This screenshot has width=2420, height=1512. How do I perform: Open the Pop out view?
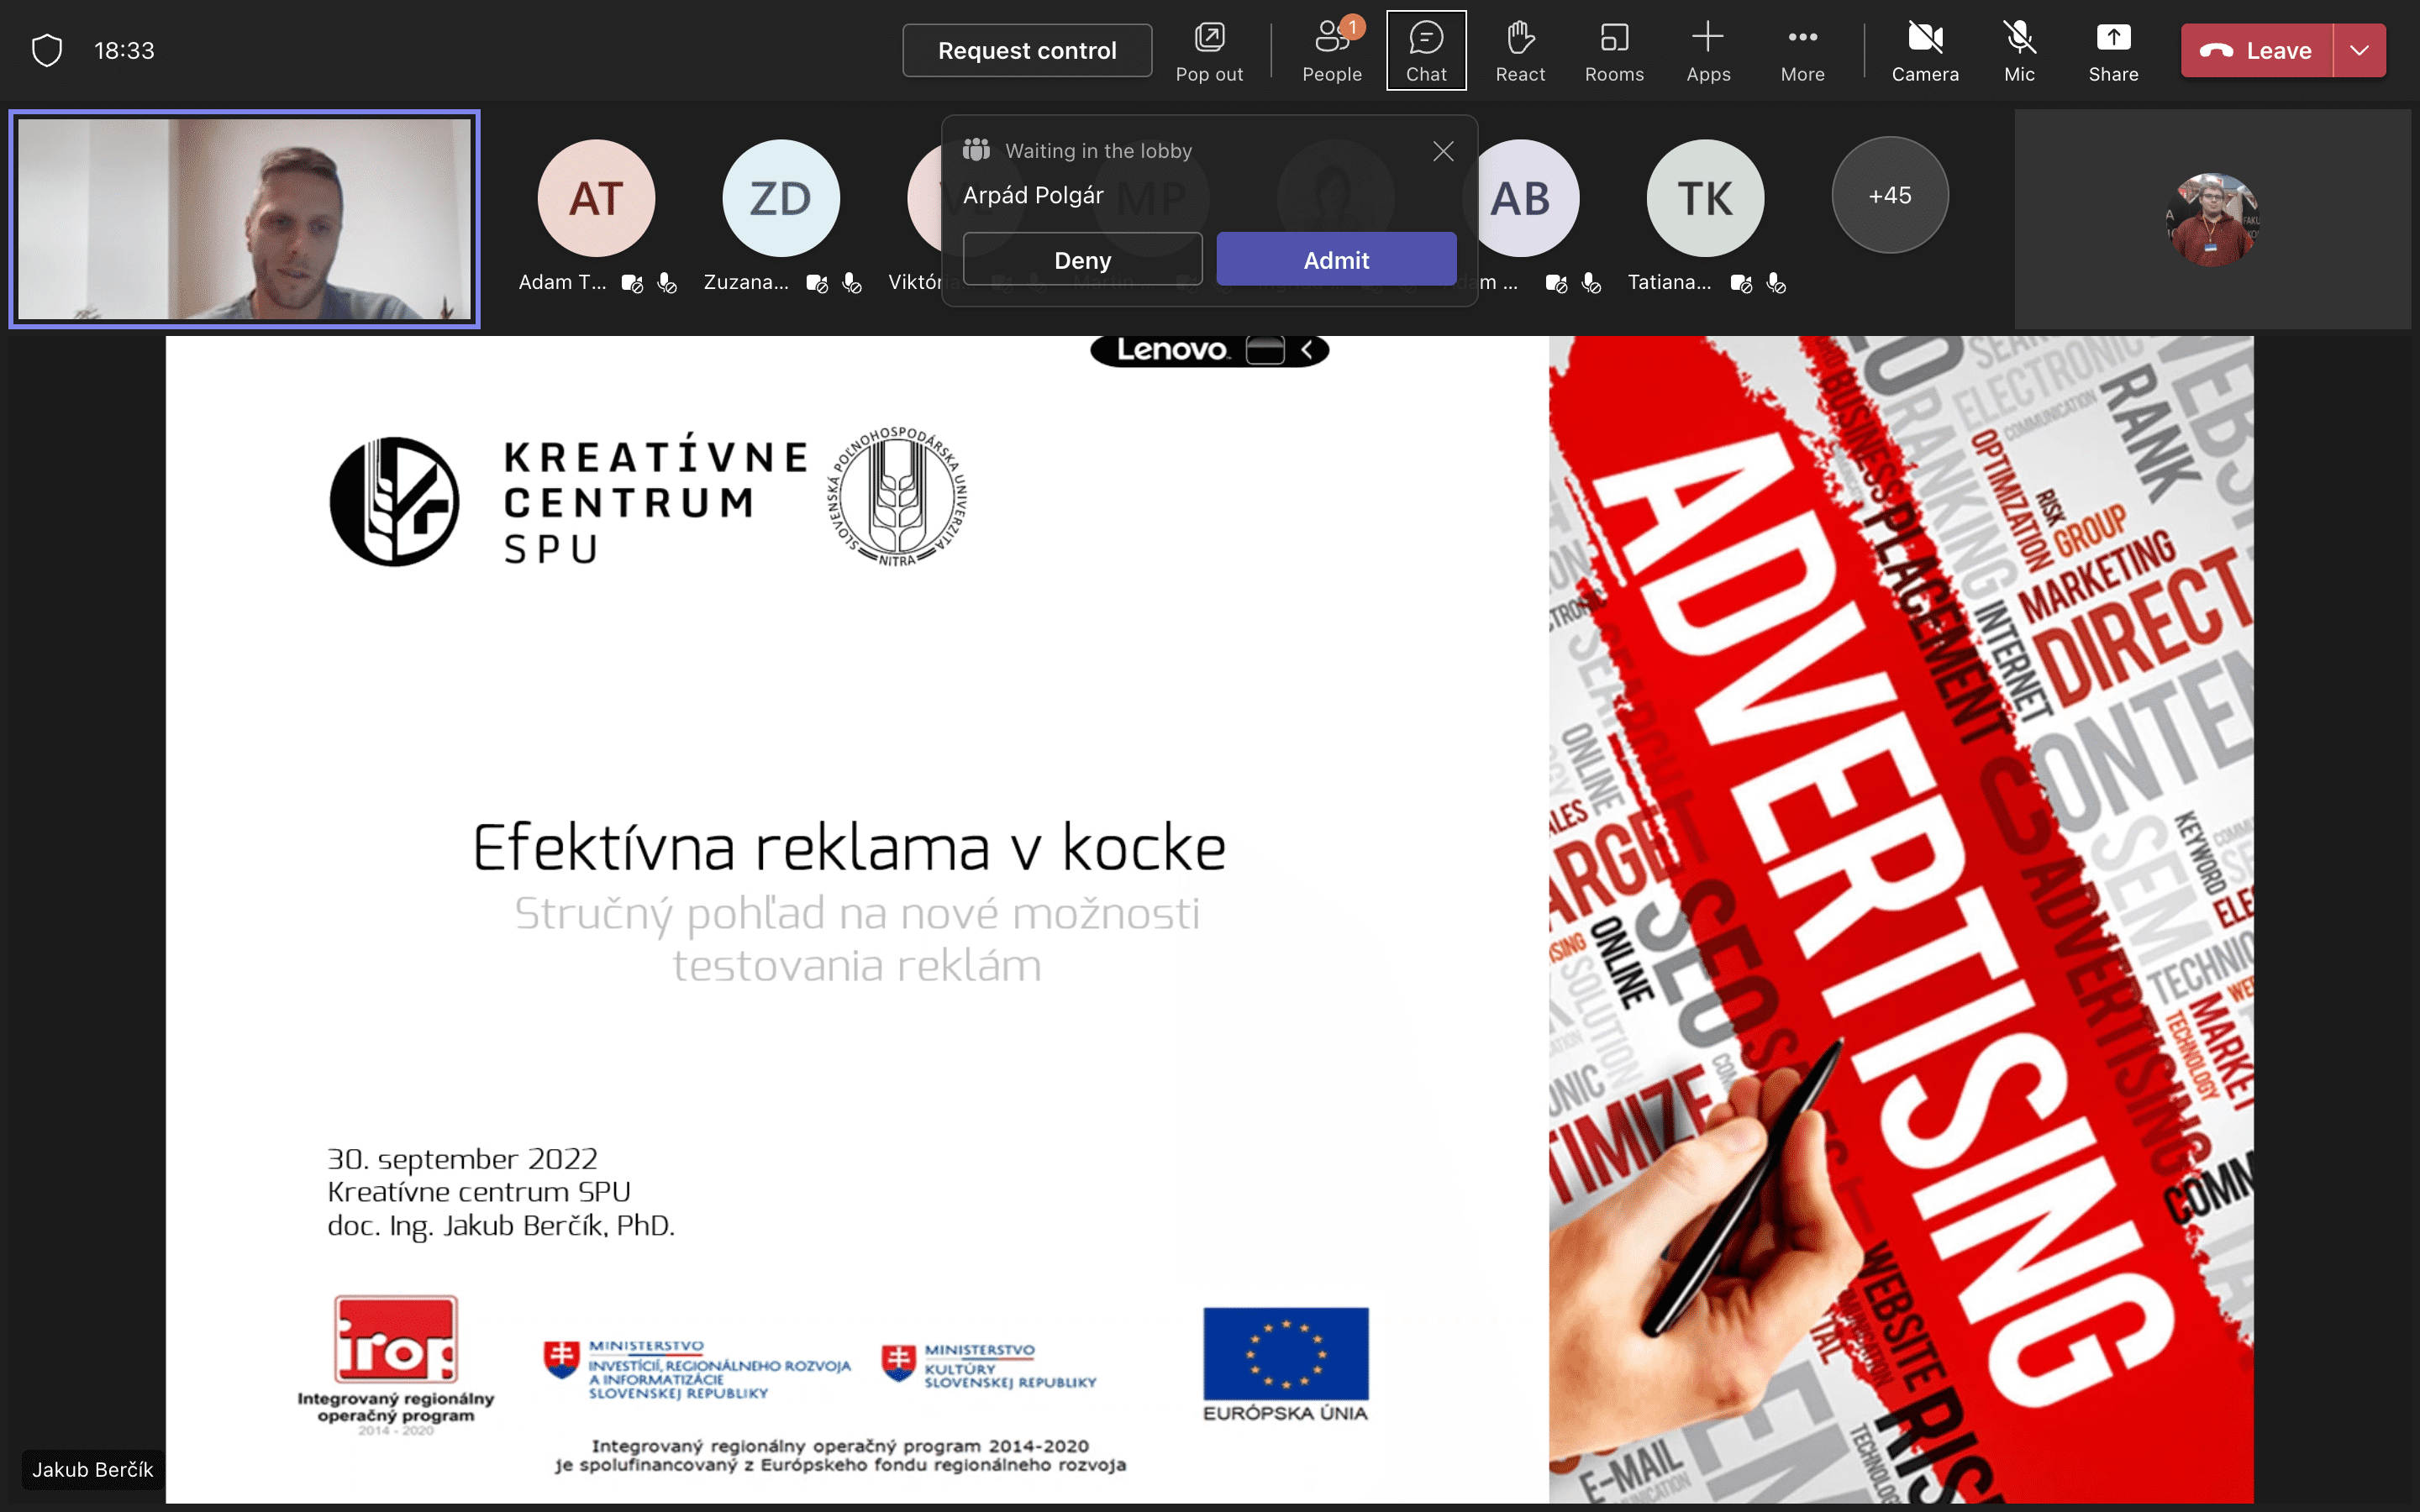point(1209,51)
